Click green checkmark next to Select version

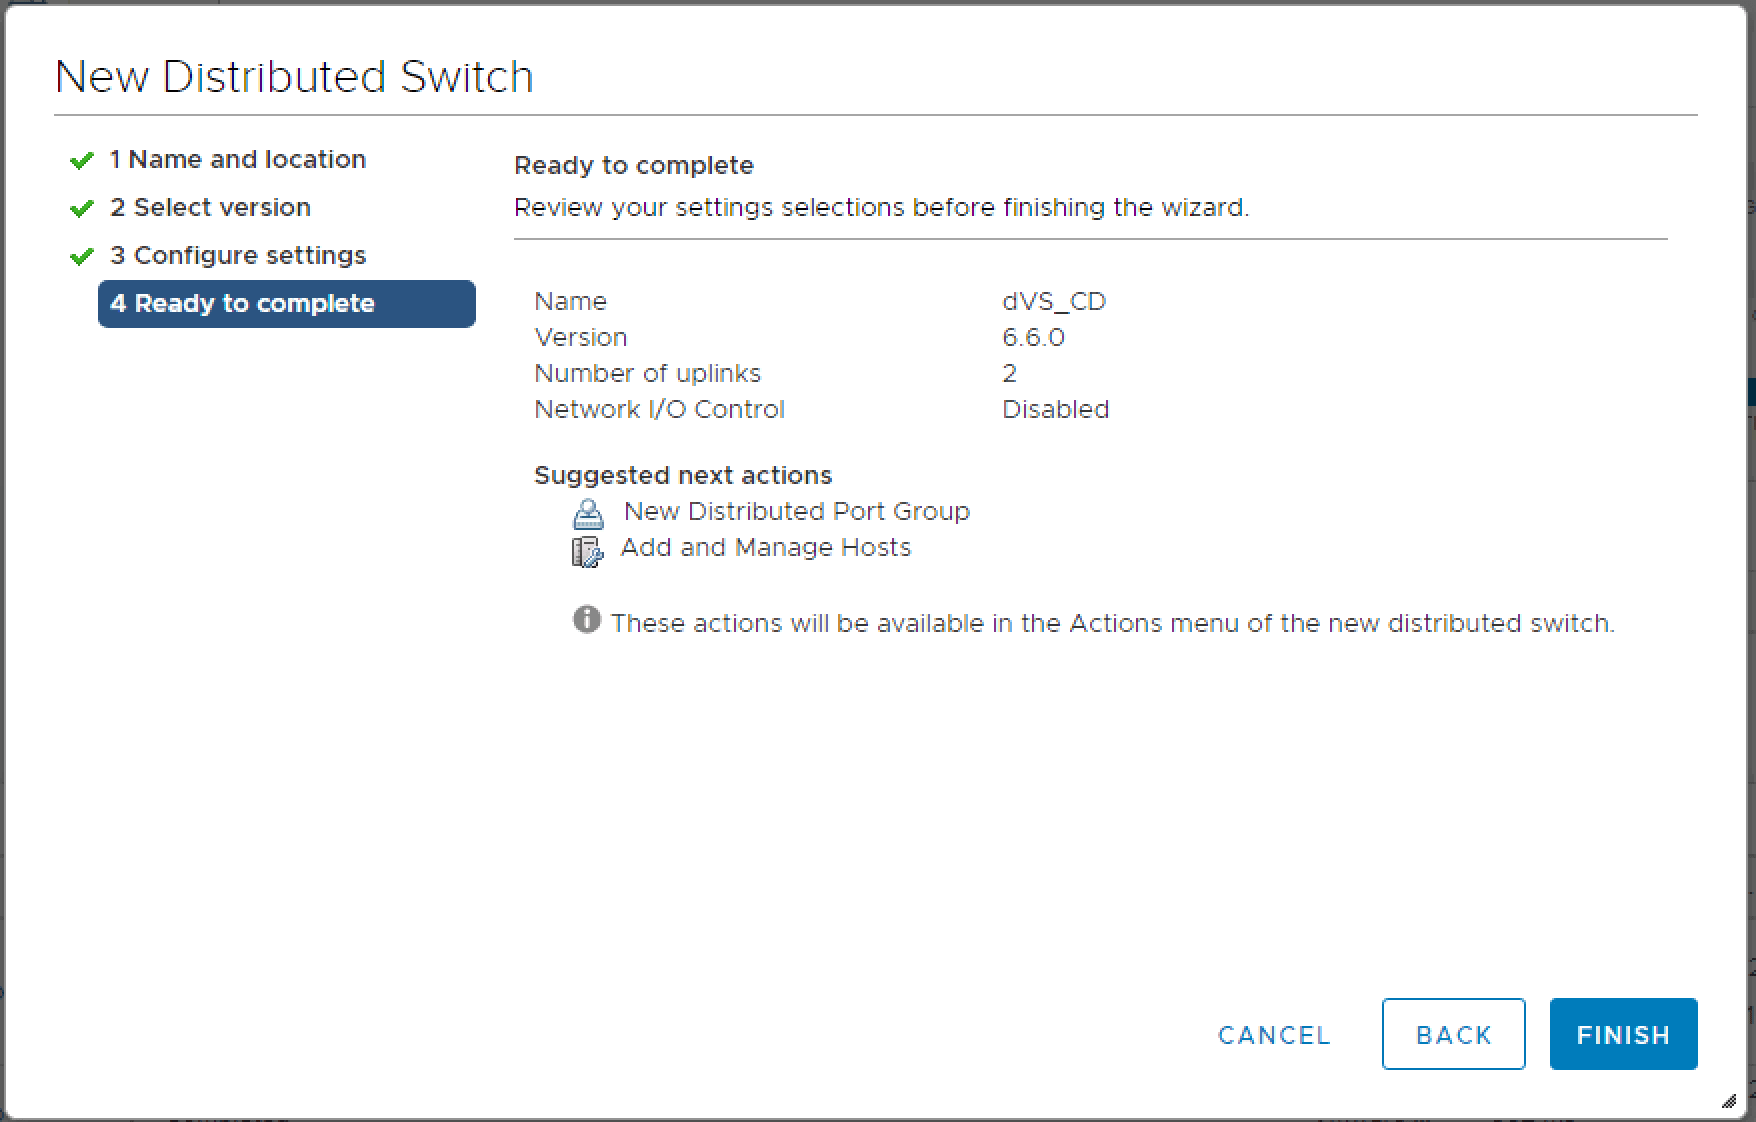[82, 208]
